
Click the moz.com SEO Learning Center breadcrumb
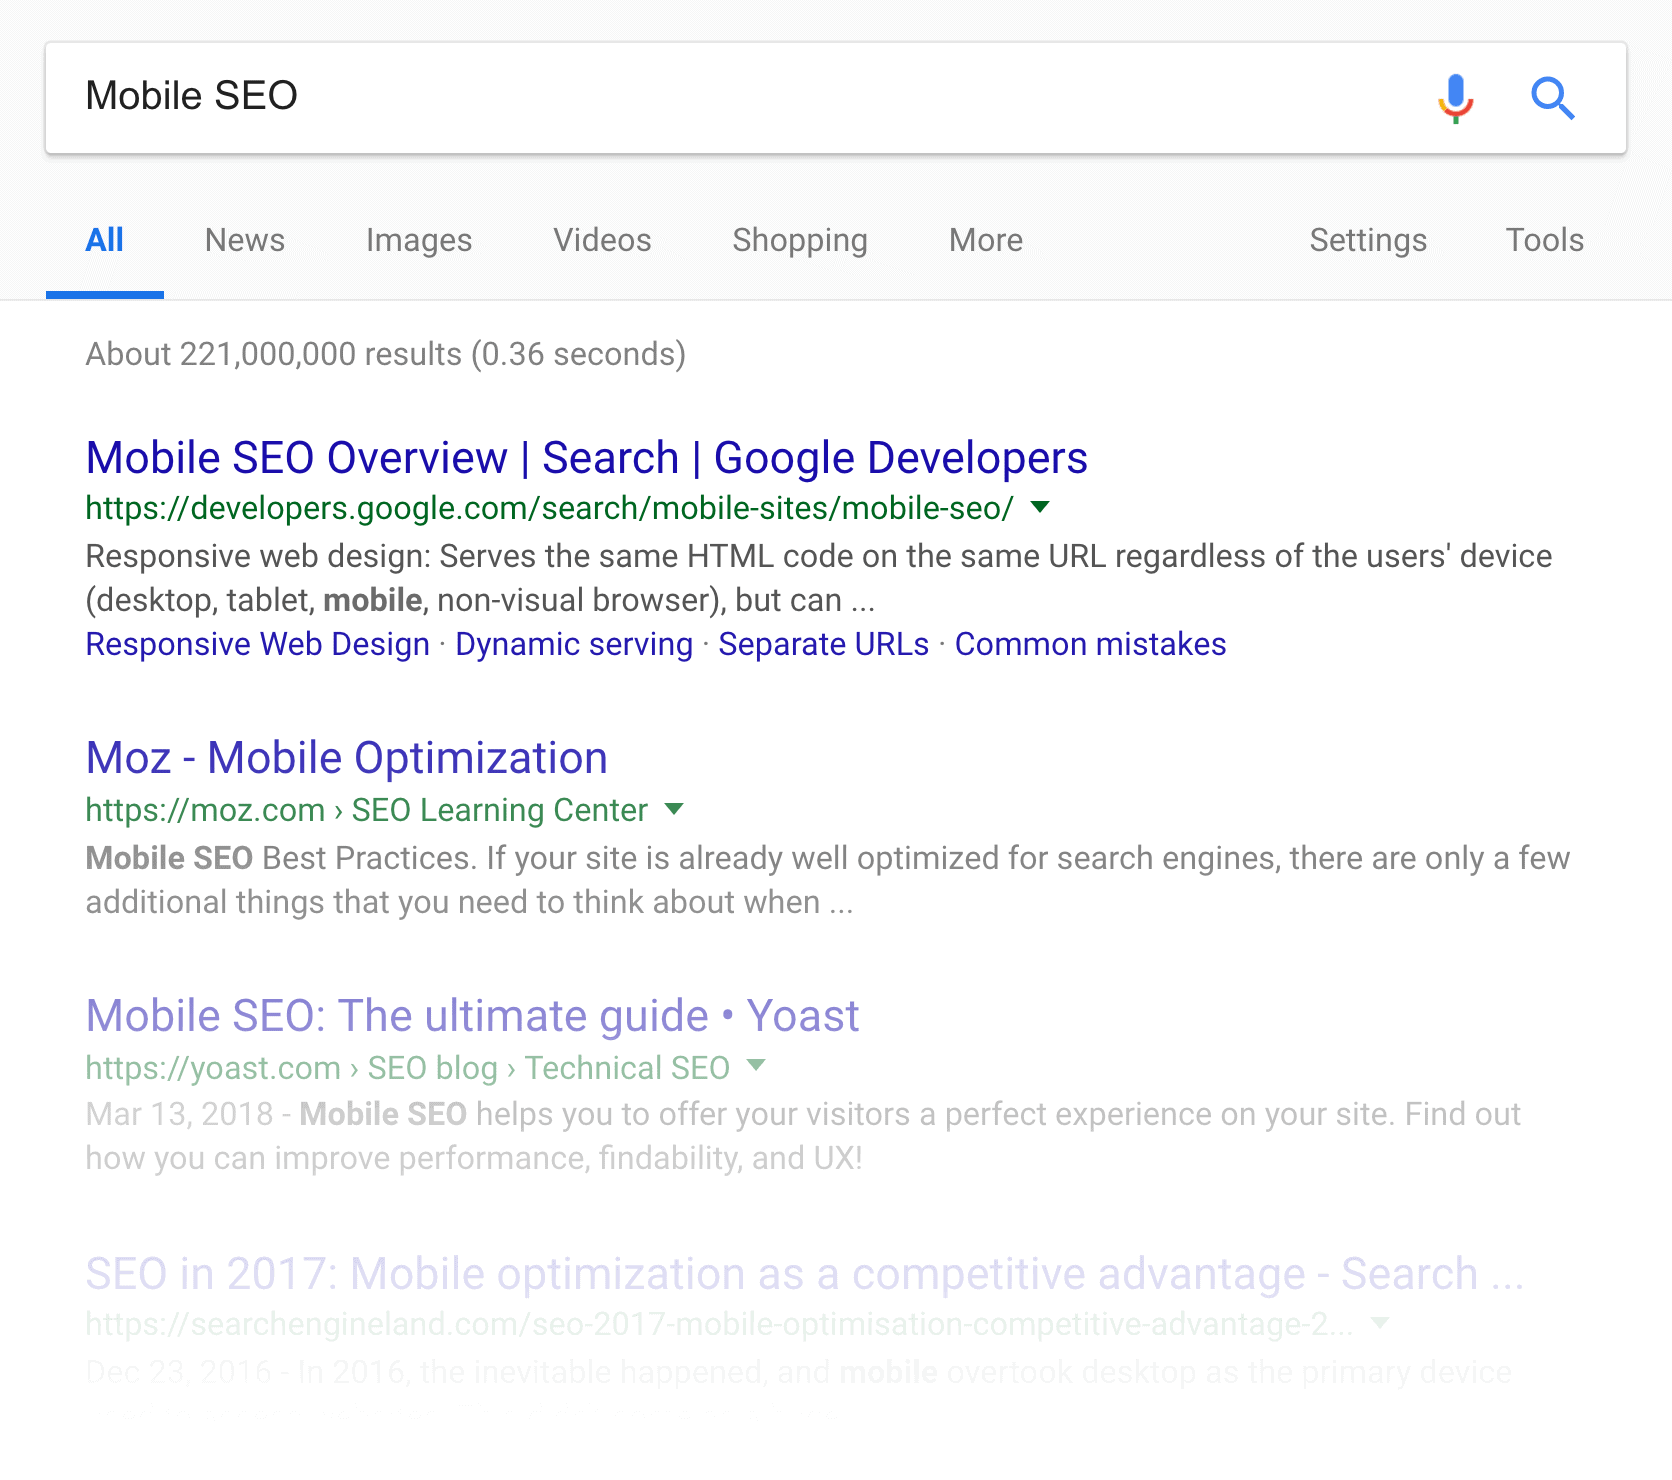(x=367, y=810)
